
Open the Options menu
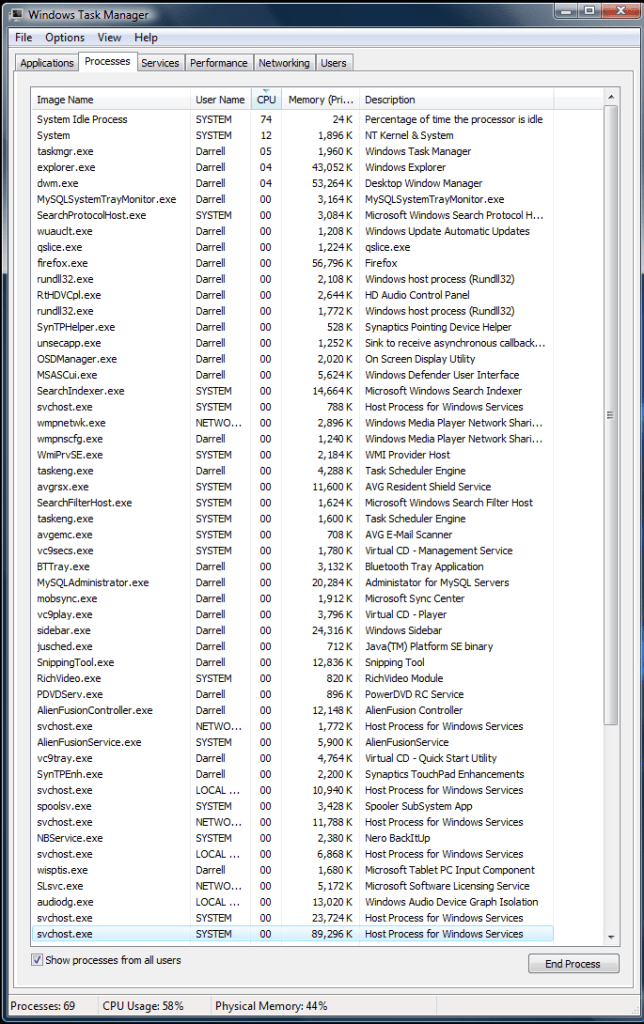65,38
